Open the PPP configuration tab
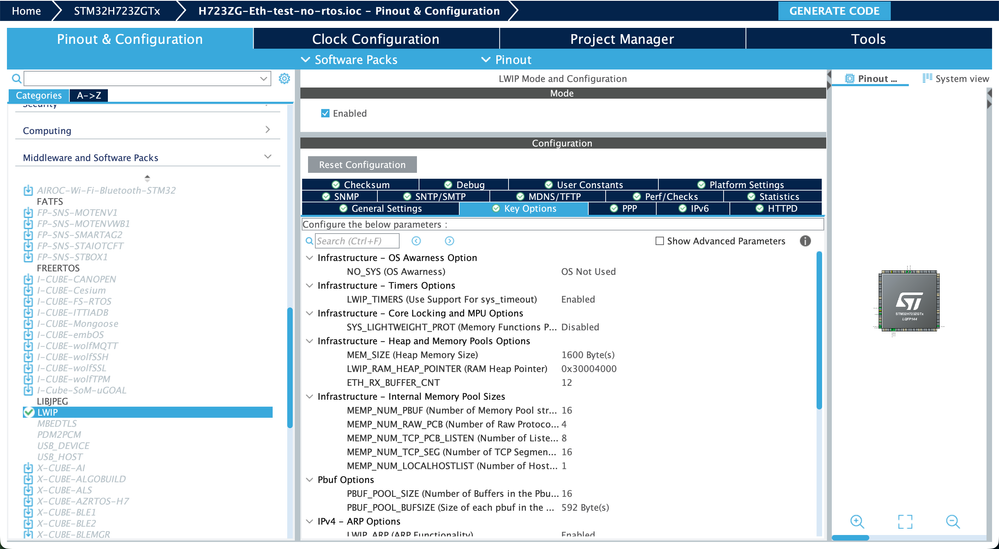The image size is (999, 549). 622,208
